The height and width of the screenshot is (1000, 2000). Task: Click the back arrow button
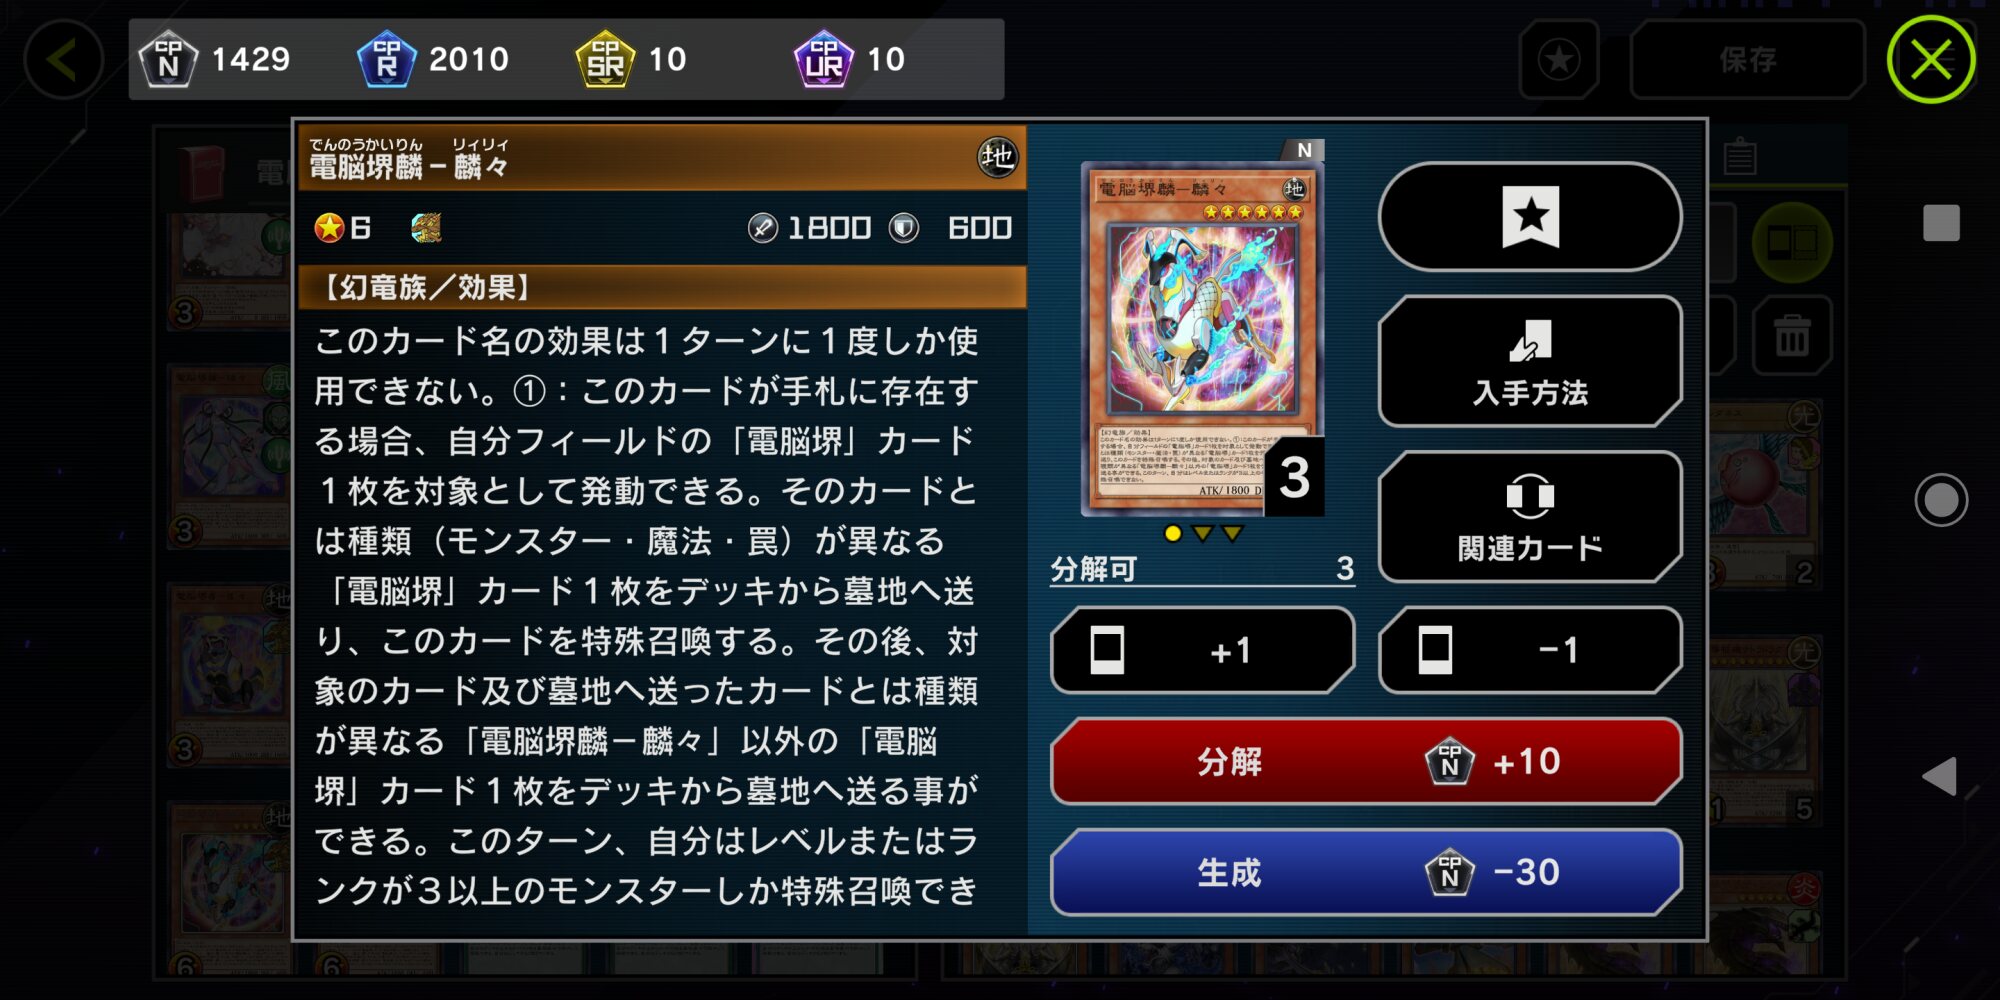point(63,60)
